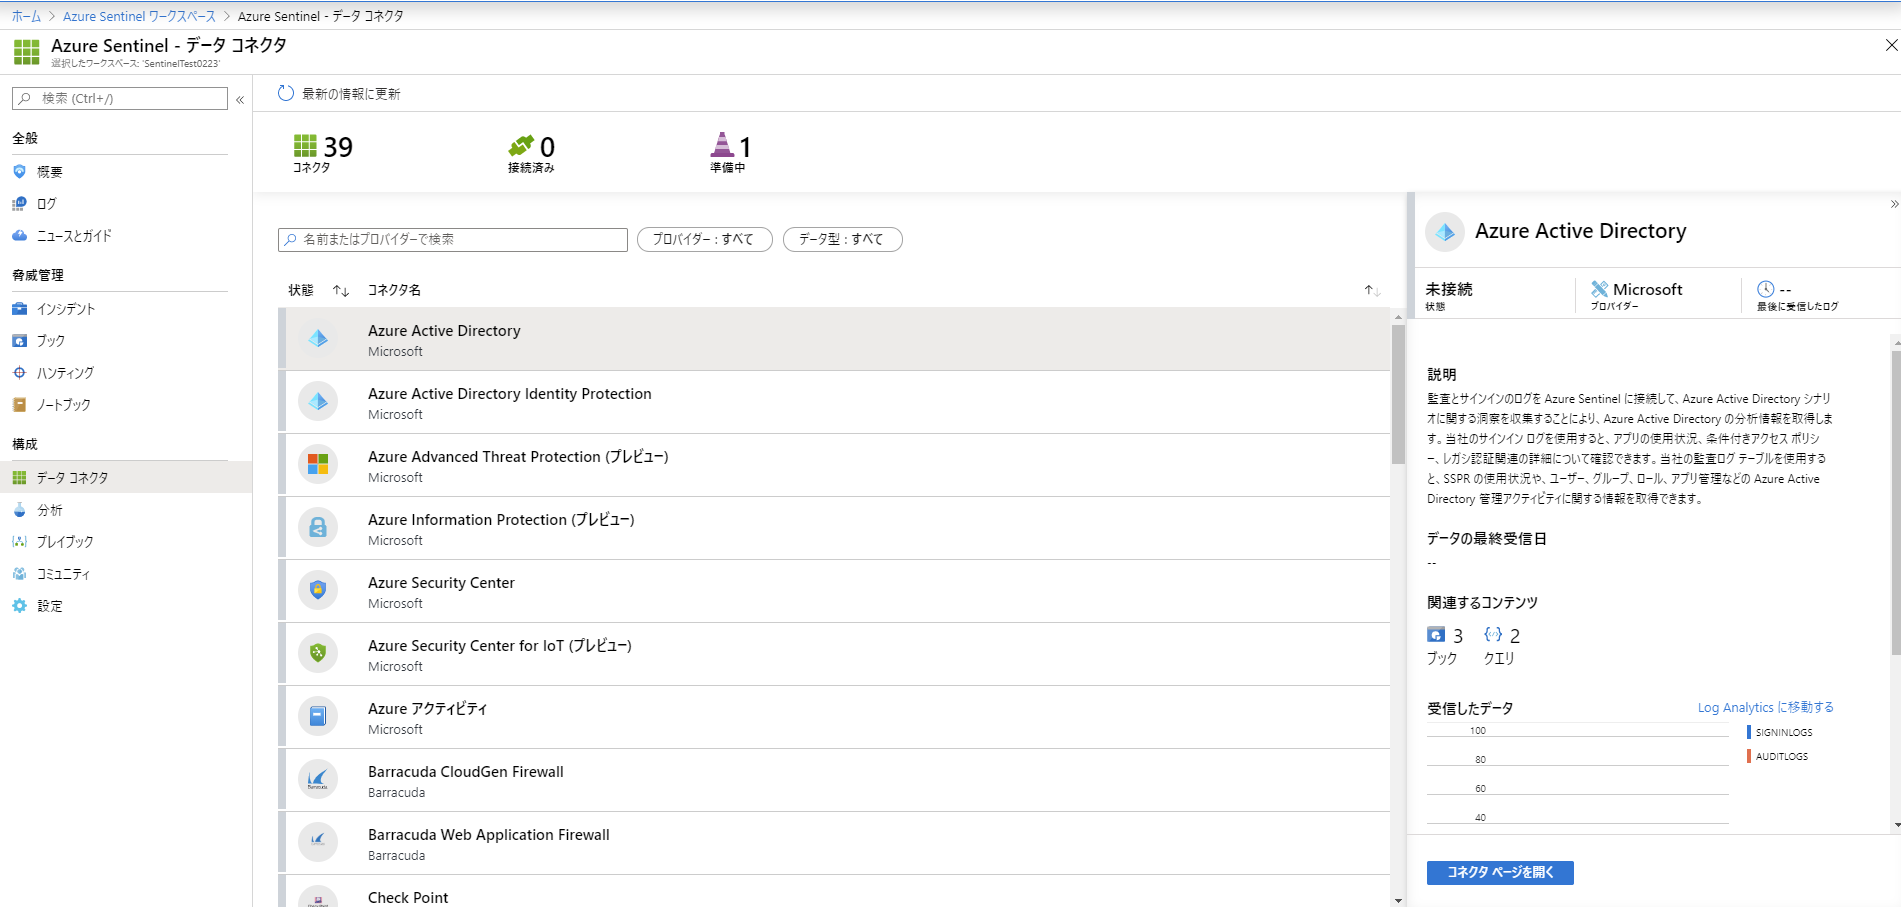This screenshot has width=1902, height=908.
Task: Click the 分析 flask icon
Action: coord(19,510)
